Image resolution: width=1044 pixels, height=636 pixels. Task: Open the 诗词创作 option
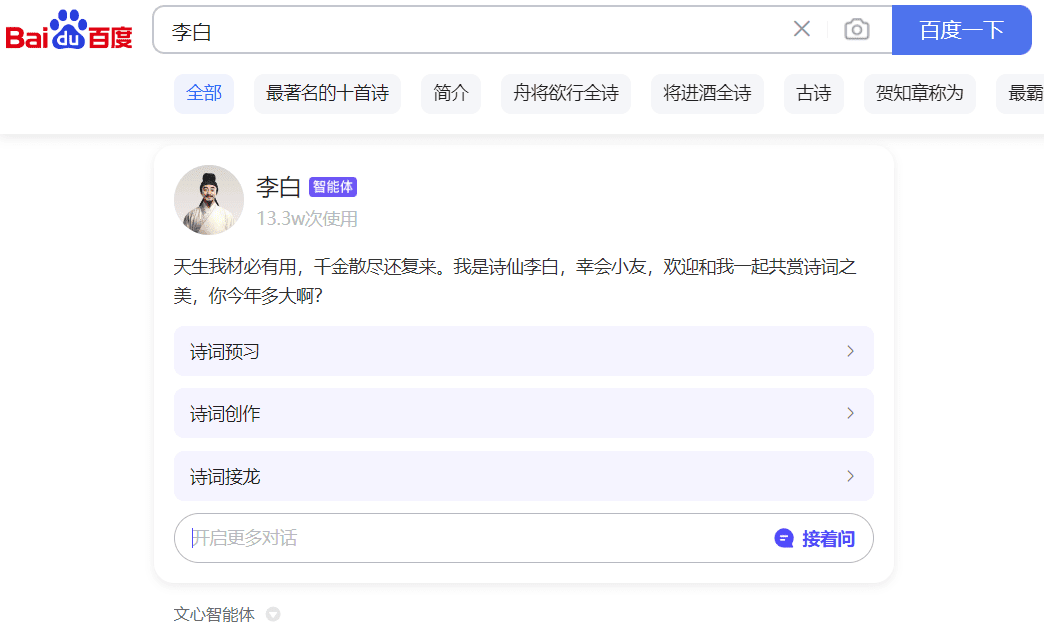coord(523,413)
